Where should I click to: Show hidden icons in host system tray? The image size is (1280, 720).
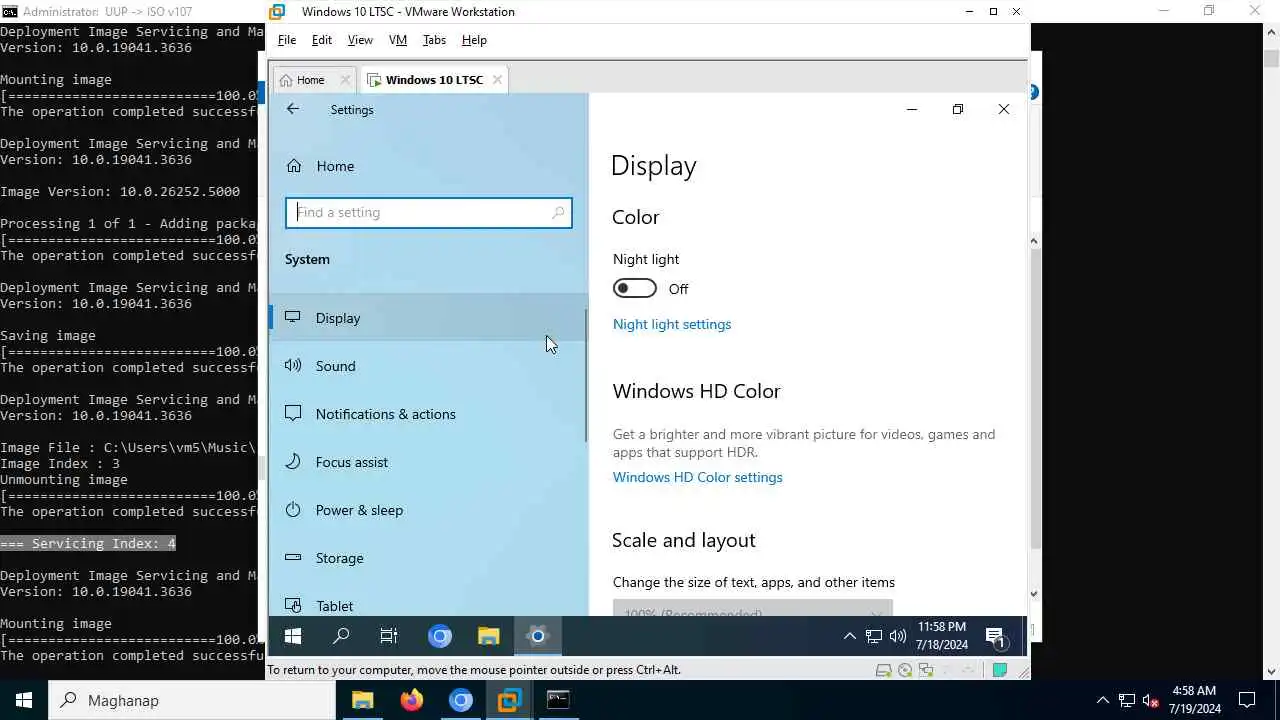(1102, 700)
